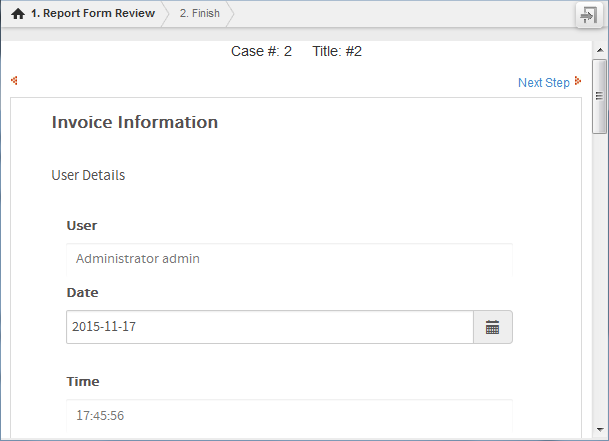The width and height of the screenshot is (609, 441).
Task: Click the exit panel icon at top right
Action: click(588, 15)
